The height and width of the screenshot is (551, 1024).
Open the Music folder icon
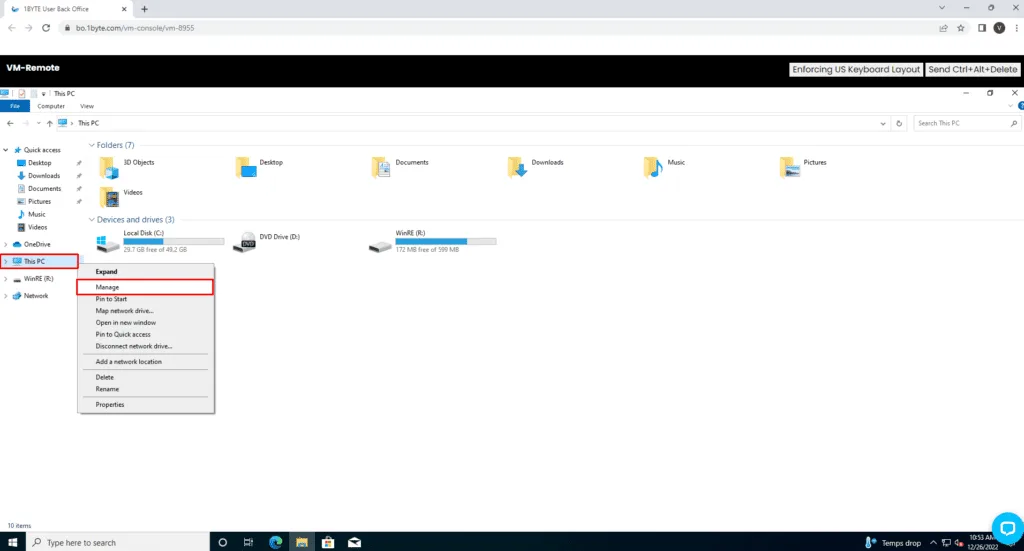click(x=652, y=167)
